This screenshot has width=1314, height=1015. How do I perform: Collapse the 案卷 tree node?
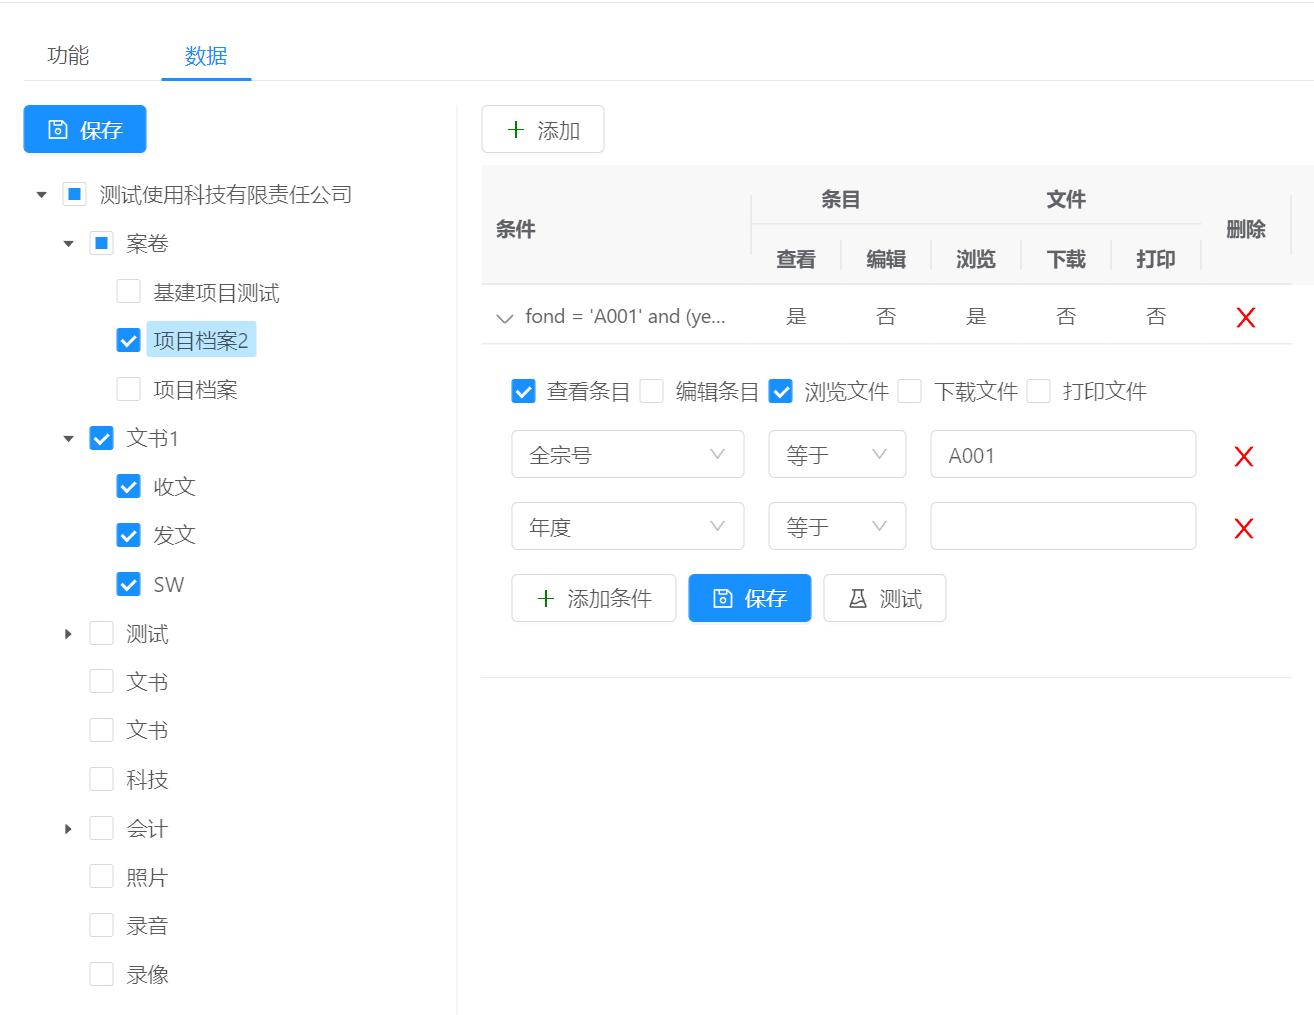click(68, 244)
